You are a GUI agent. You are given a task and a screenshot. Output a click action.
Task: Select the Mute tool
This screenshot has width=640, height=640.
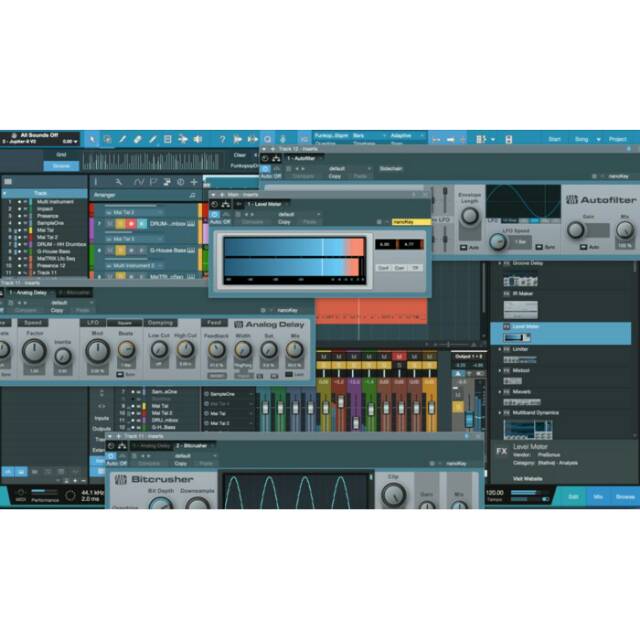(168, 139)
